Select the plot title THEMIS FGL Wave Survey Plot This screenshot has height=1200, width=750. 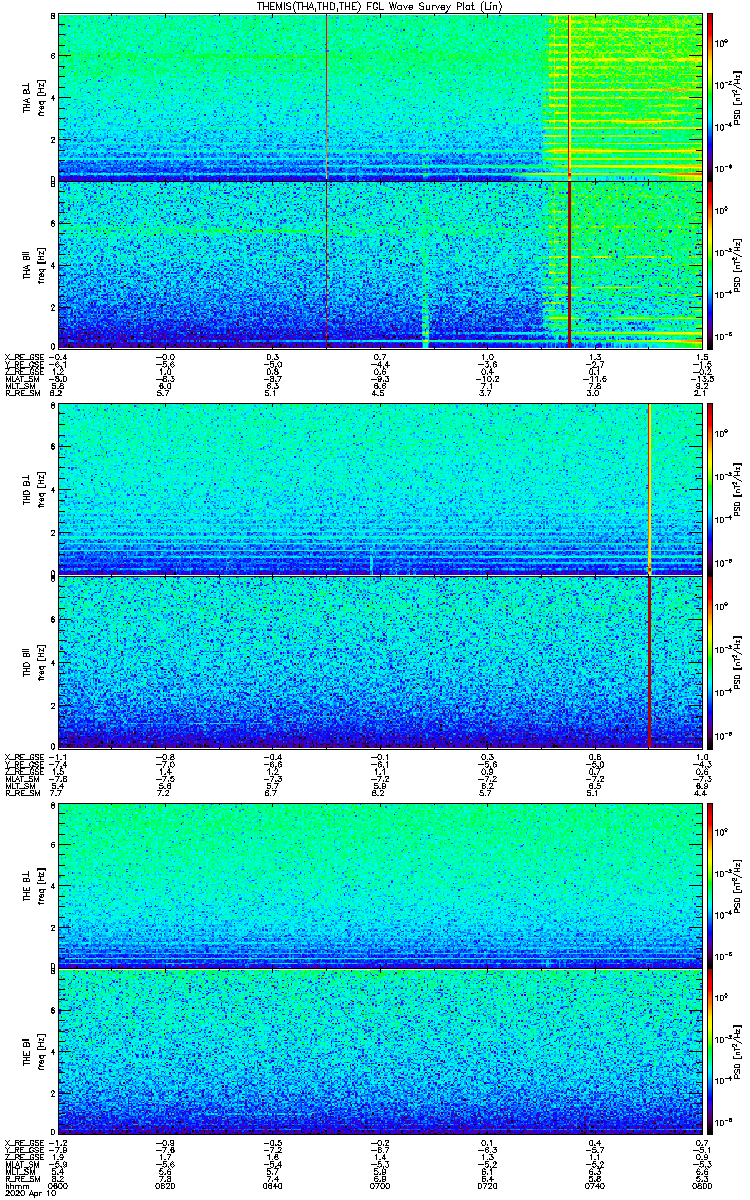[x=378, y=6]
